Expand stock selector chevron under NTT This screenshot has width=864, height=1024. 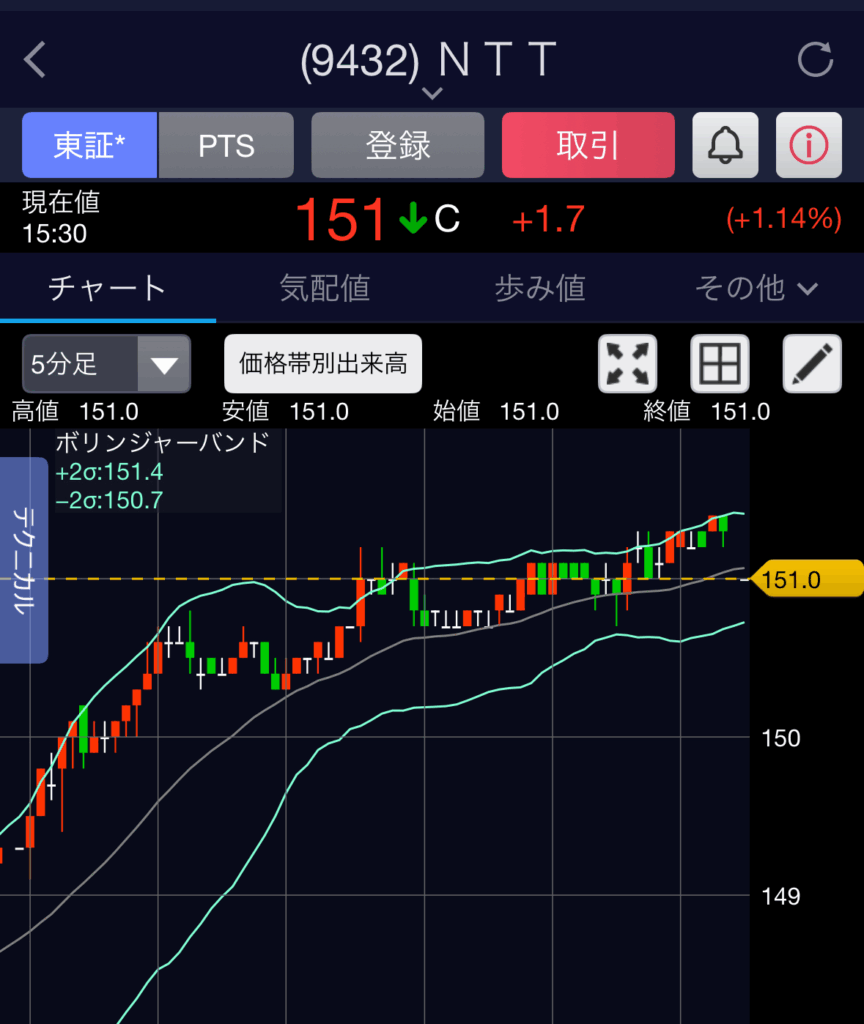pyautogui.click(x=432, y=94)
